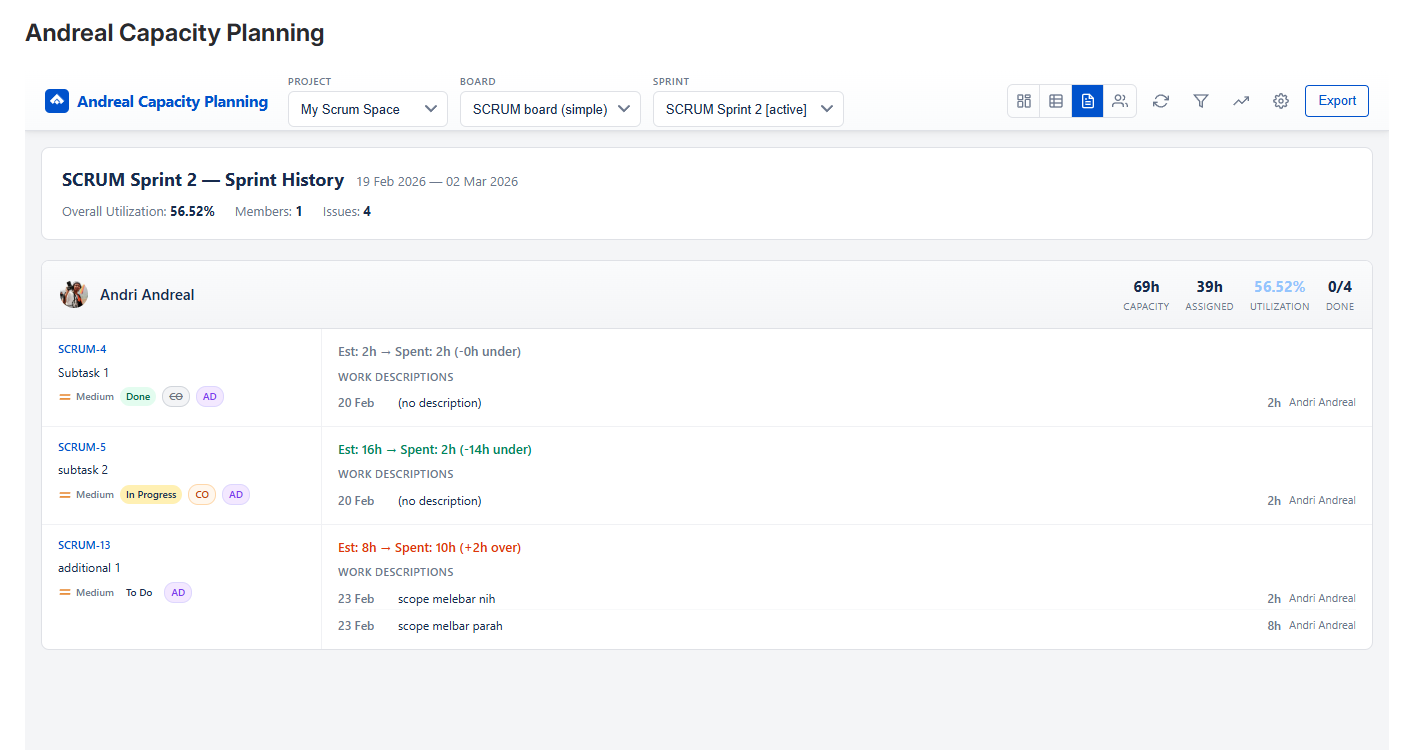The height and width of the screenshot is (750, 1407).
Task: Open issue SCRUM-4
Action: click(x=82, y=348)
